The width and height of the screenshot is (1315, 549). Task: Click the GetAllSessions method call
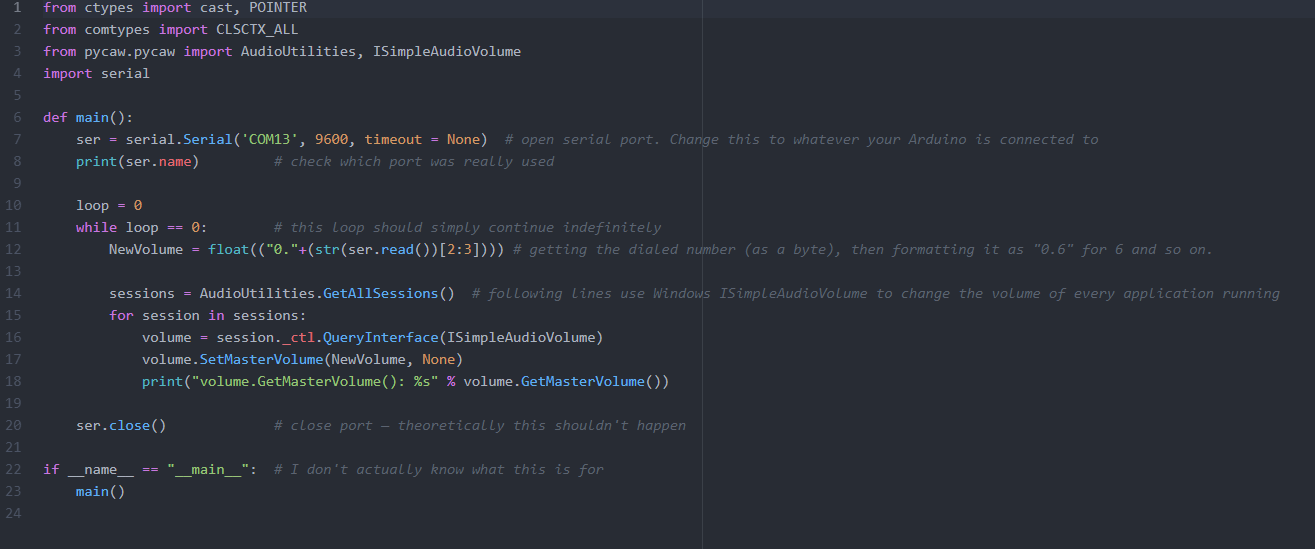click(389, 293)
